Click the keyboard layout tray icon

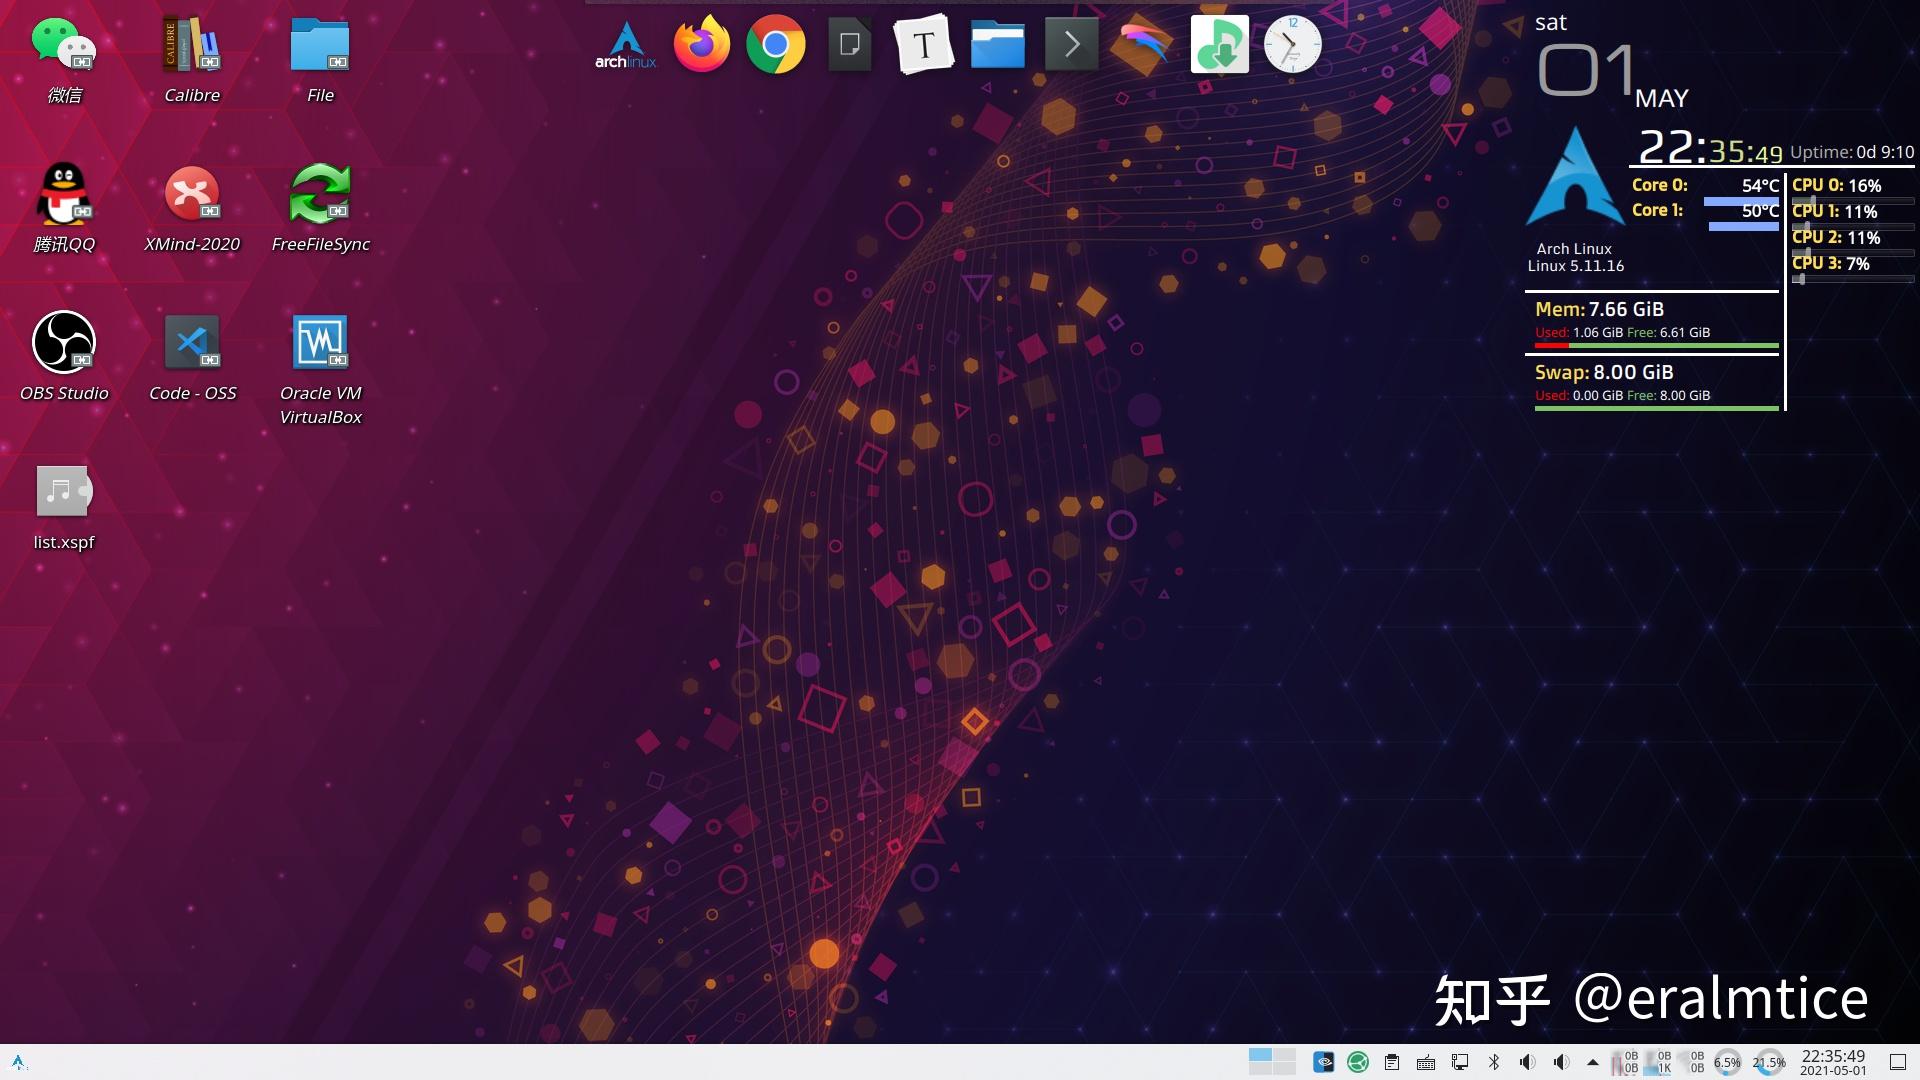(1426, 1063)
